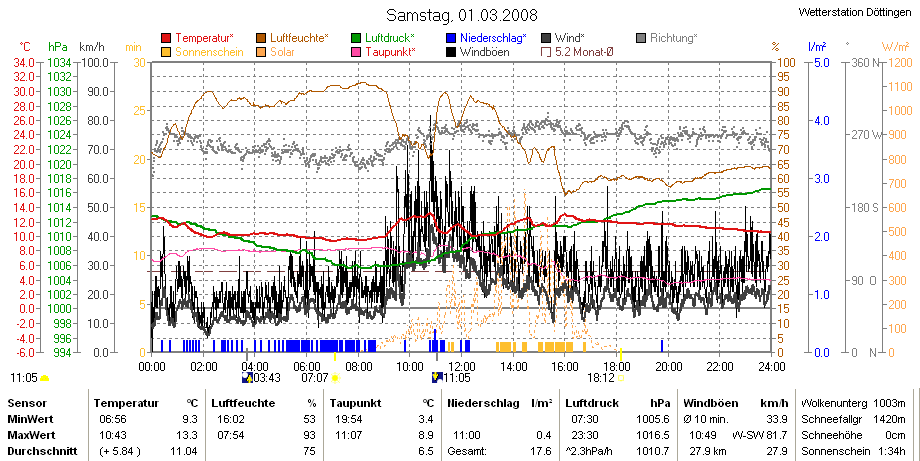Click the sunrise sun icon near 07:07
920x461 pixels.
[335, 378]
